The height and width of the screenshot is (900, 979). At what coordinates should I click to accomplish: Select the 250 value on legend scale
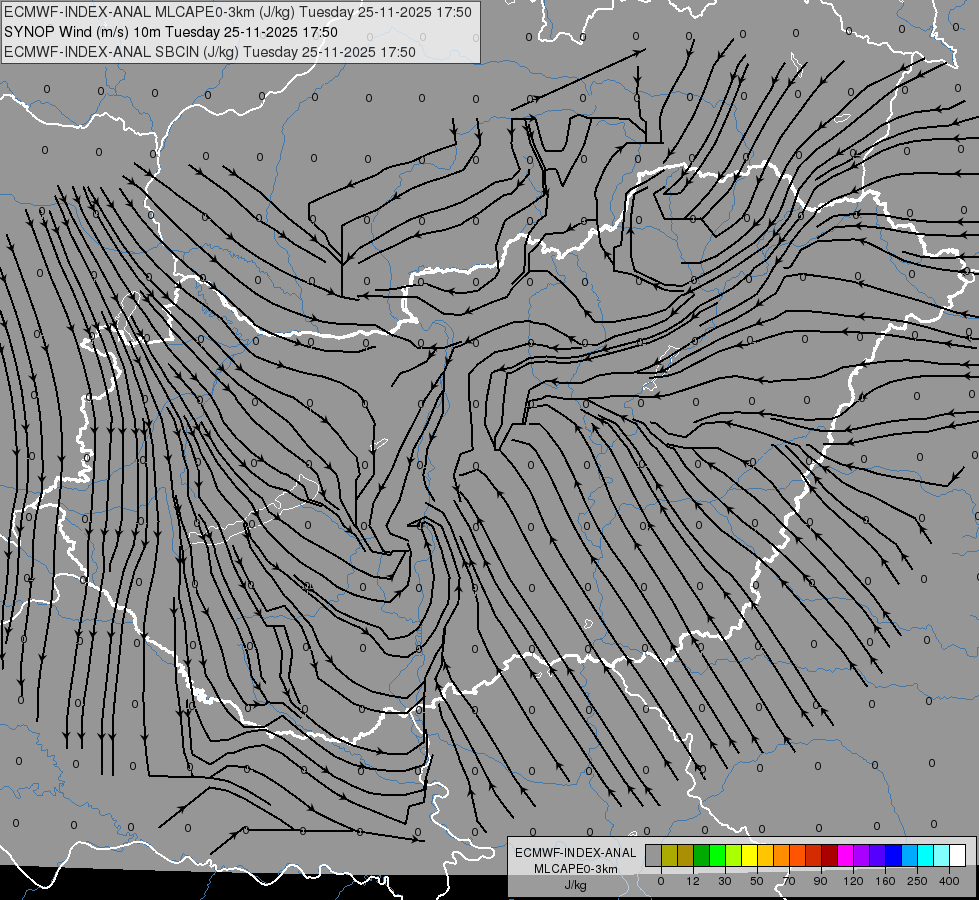click(917, 881)
